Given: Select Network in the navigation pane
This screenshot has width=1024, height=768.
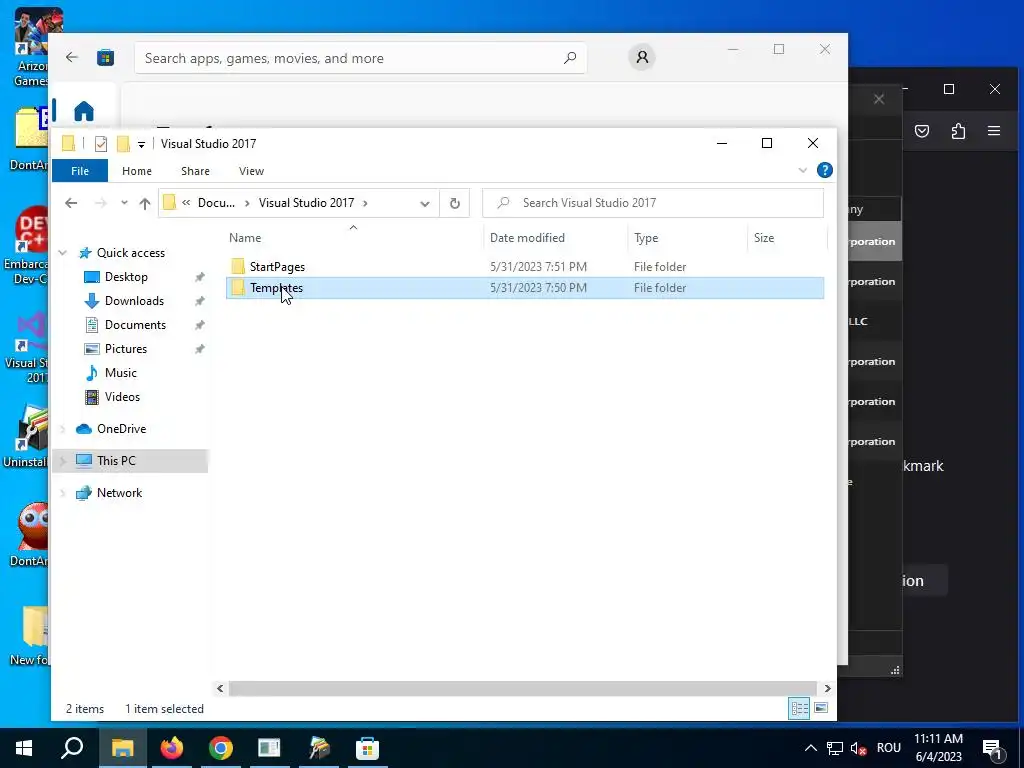Looking at the screenshot, I should [x=119, y=493].
